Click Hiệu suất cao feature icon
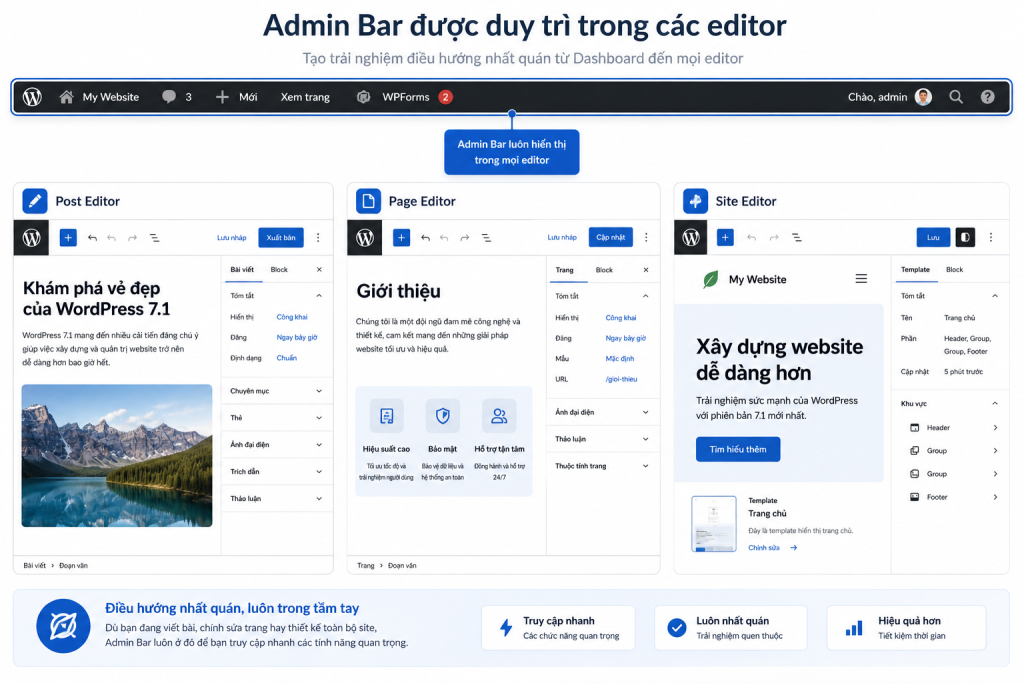This screenshot has width=1024, height=683. (387, 416)
